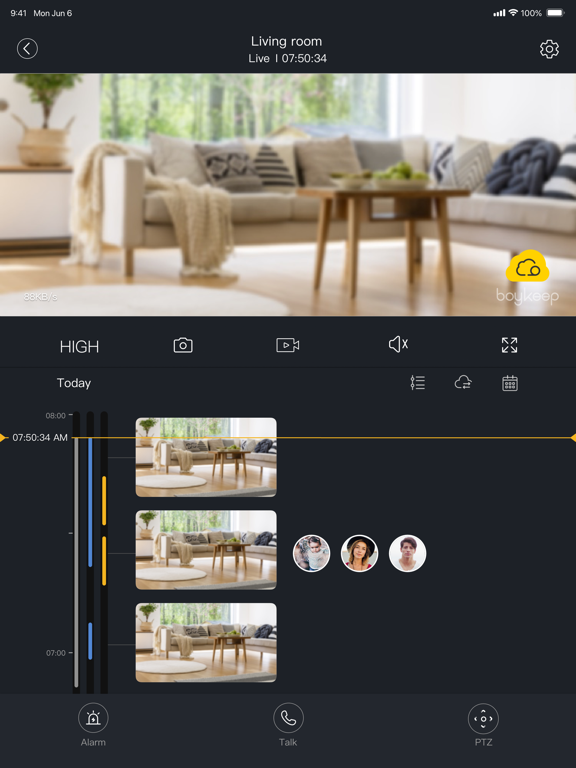The height and width of the screenshot is (768, 576).
Task: Change HIGH video quality setting
Action: pyautogui.click(x=79, y=347)
